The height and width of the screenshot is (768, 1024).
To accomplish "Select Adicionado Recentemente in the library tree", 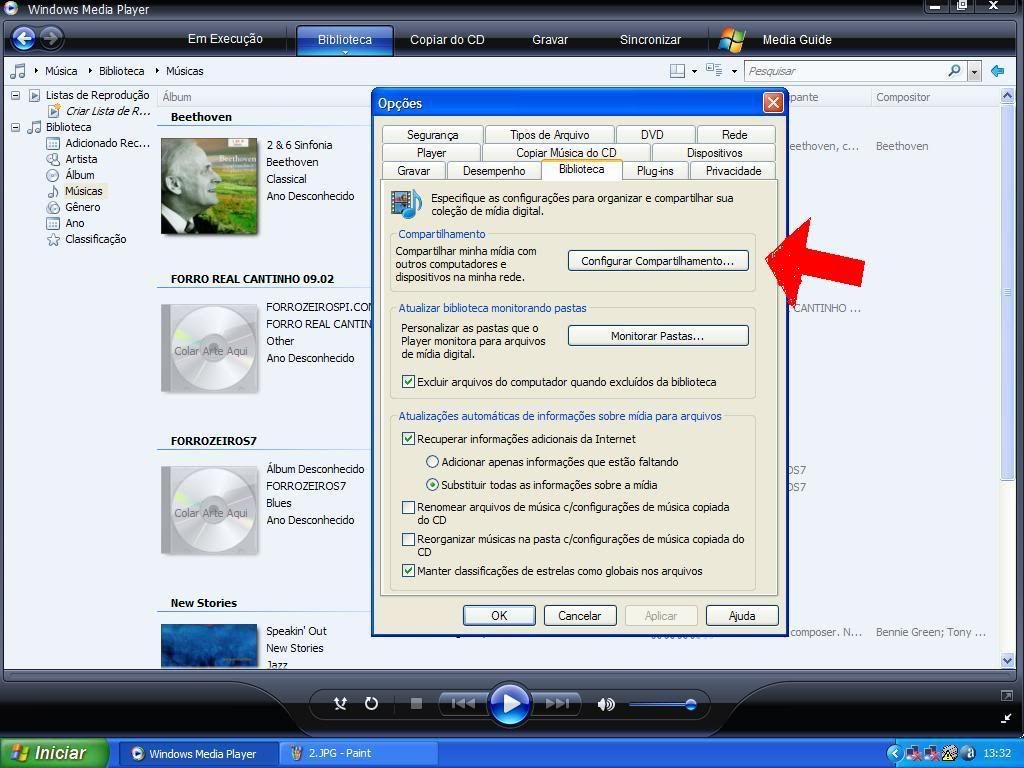I will tap(107, 142).
